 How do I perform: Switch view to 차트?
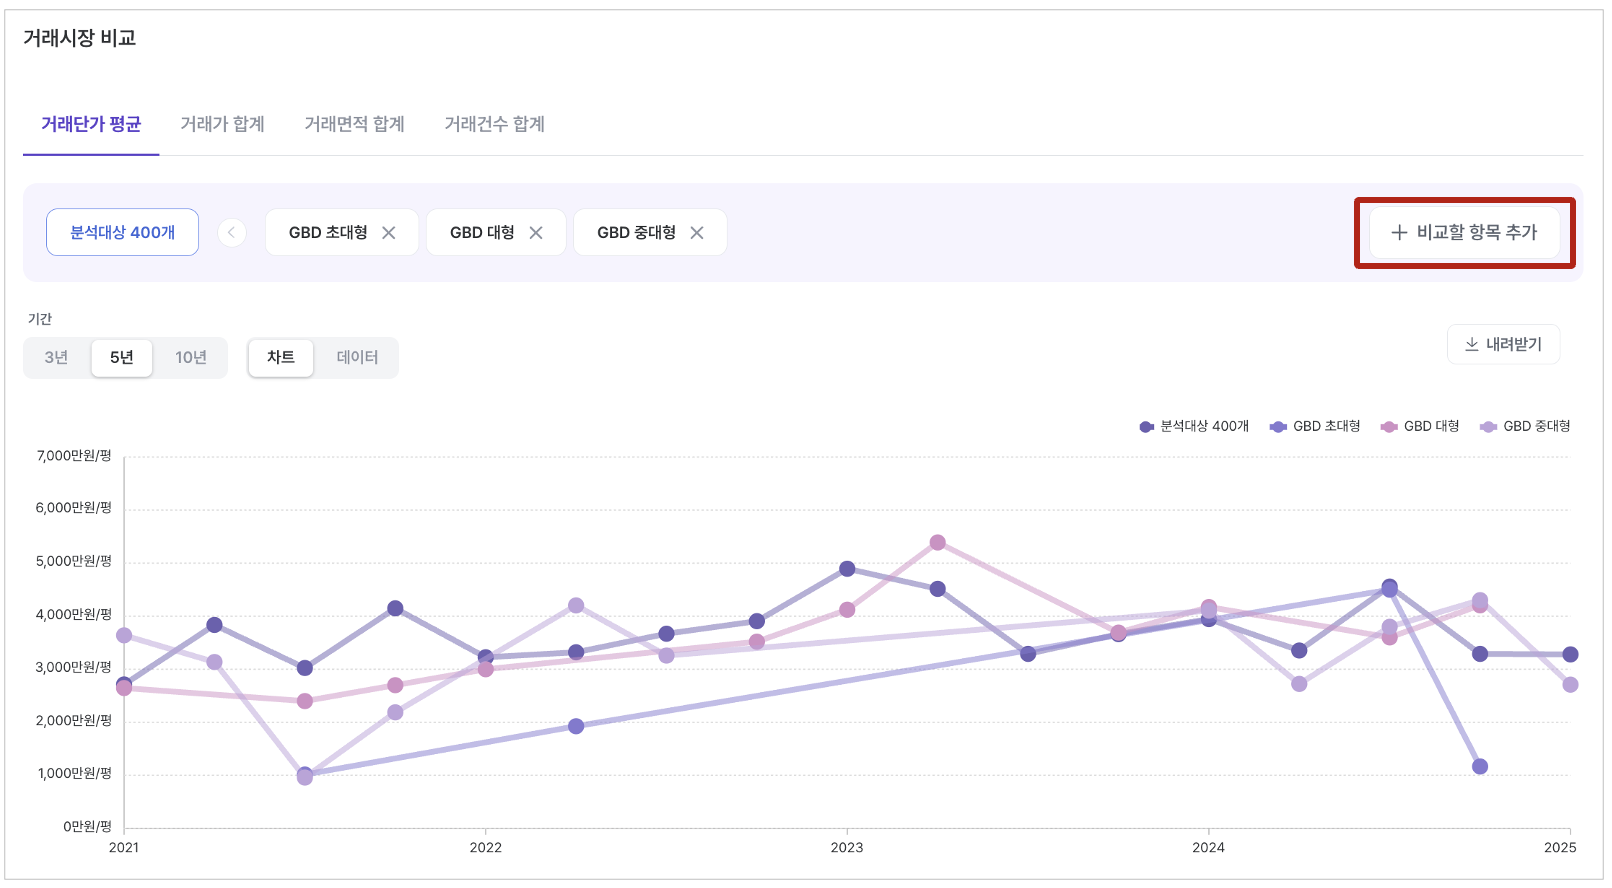coord(281,358)
